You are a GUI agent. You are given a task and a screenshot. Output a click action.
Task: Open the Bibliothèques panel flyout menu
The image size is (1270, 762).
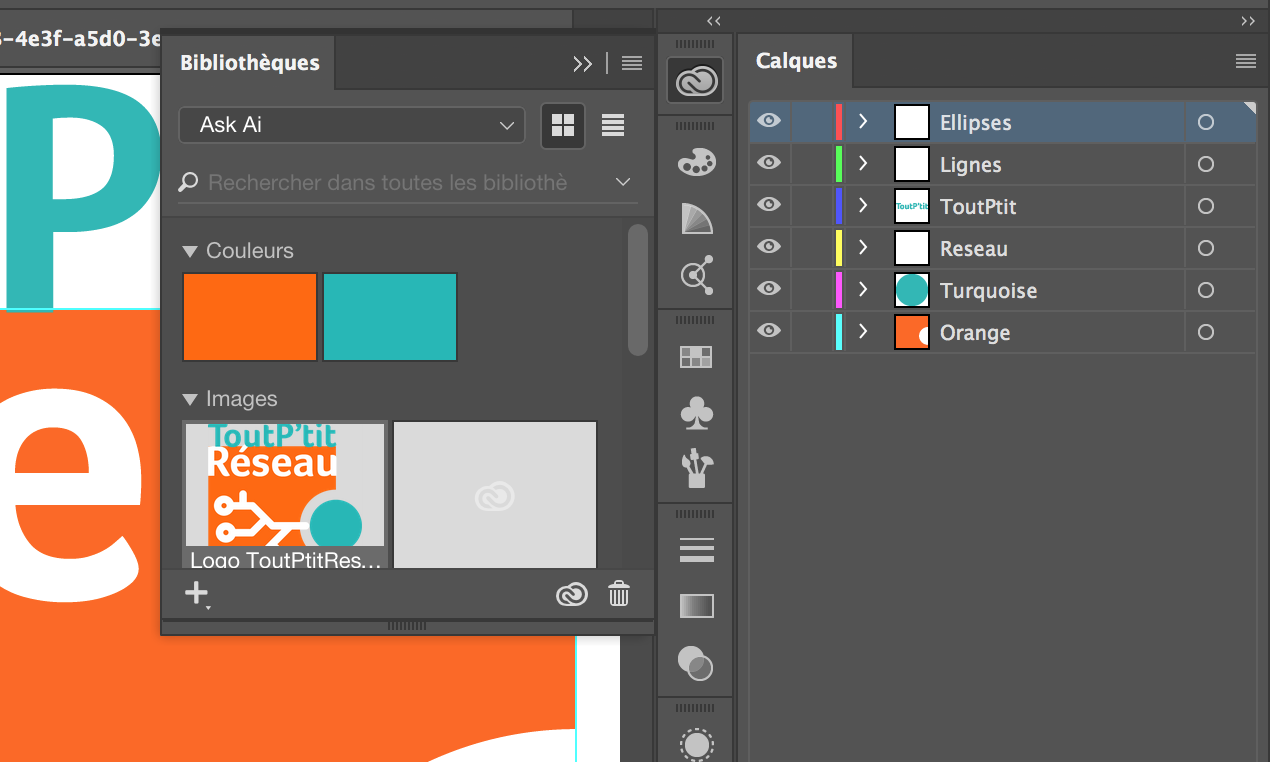tap(631, 62)
